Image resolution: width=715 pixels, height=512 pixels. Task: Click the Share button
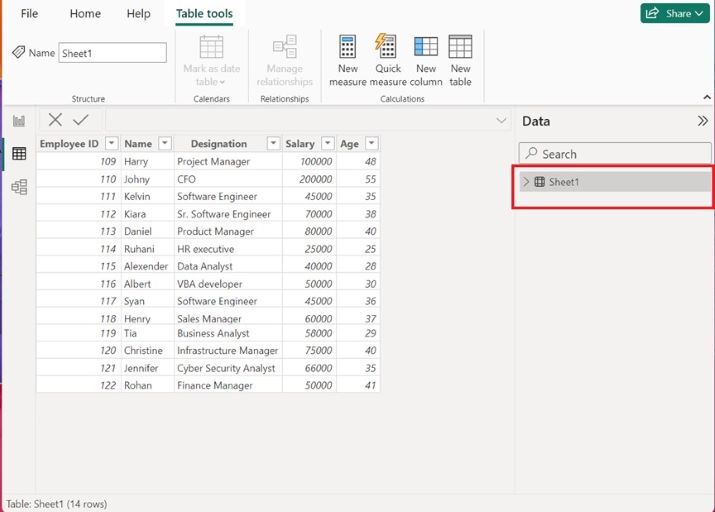pyautogui.click(x=675, y=13)
